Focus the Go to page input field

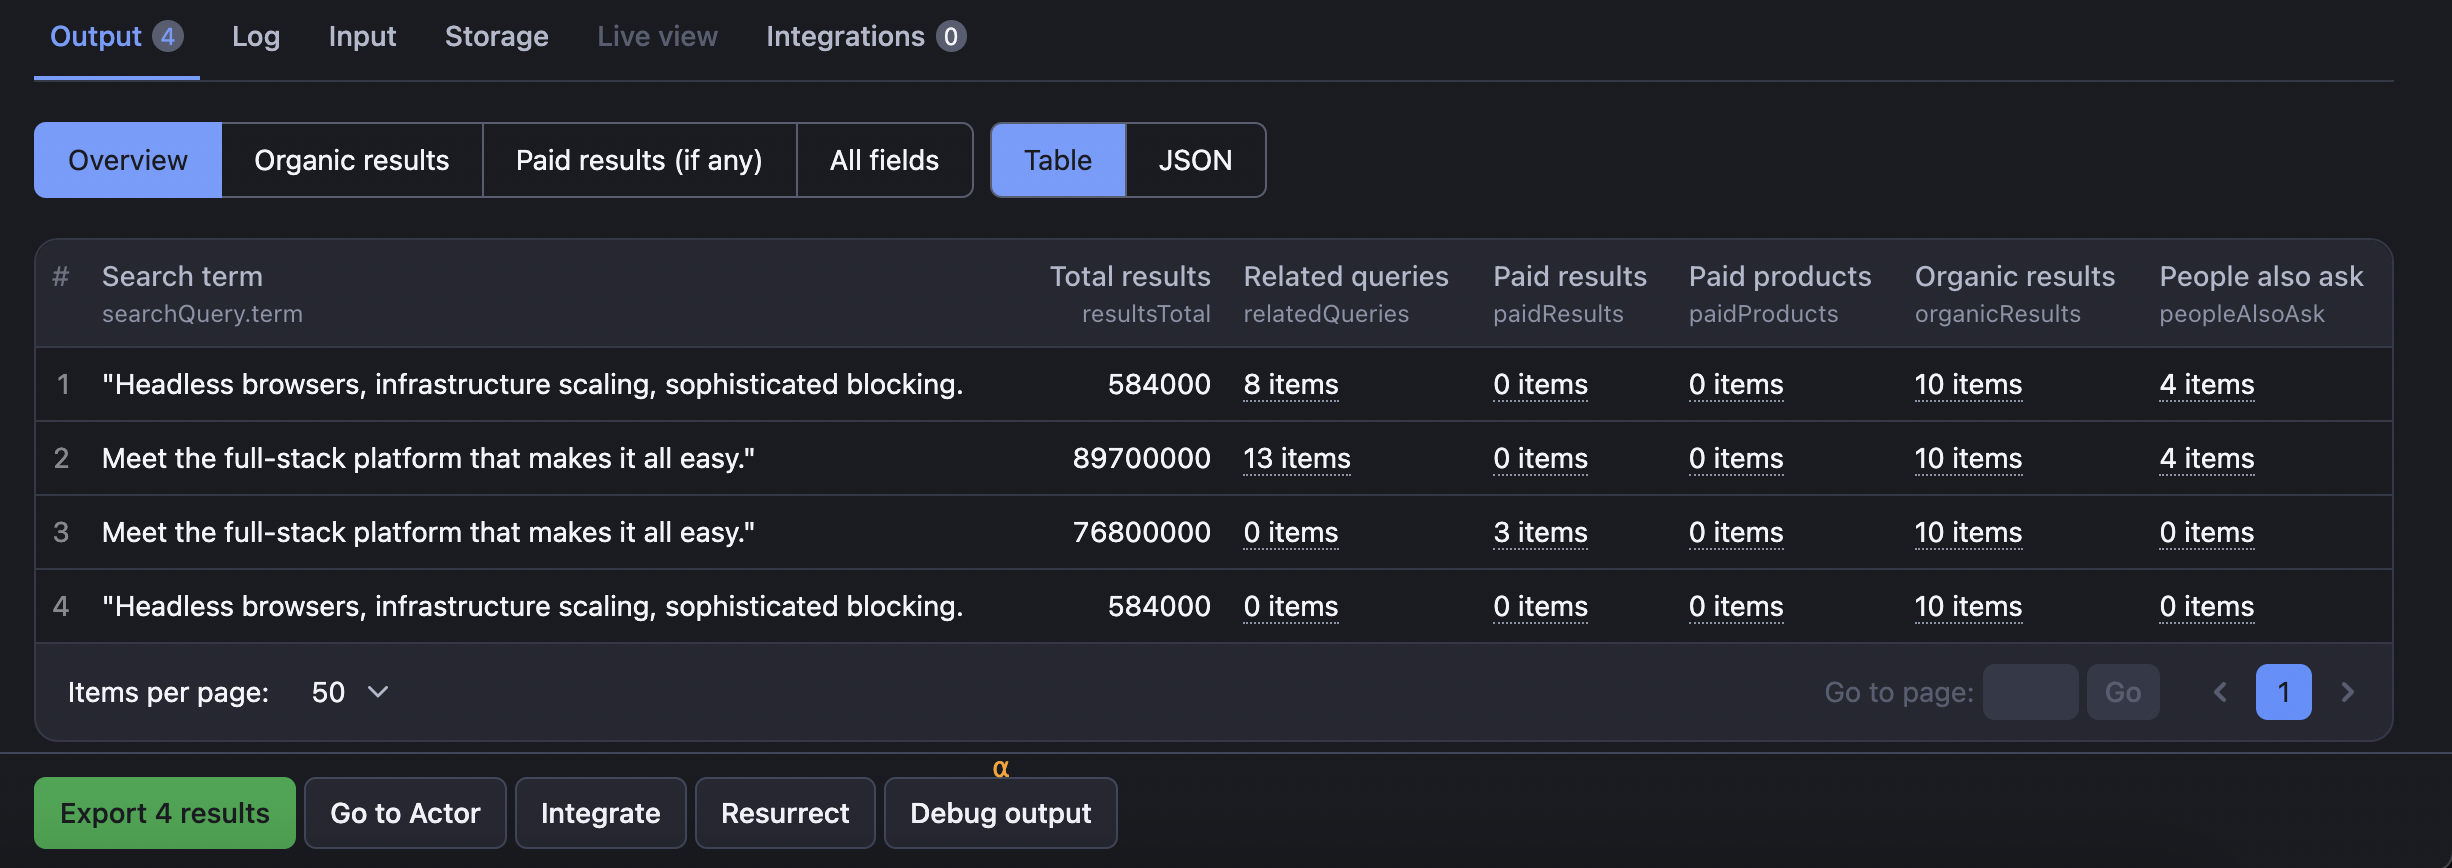point(2030,692)
